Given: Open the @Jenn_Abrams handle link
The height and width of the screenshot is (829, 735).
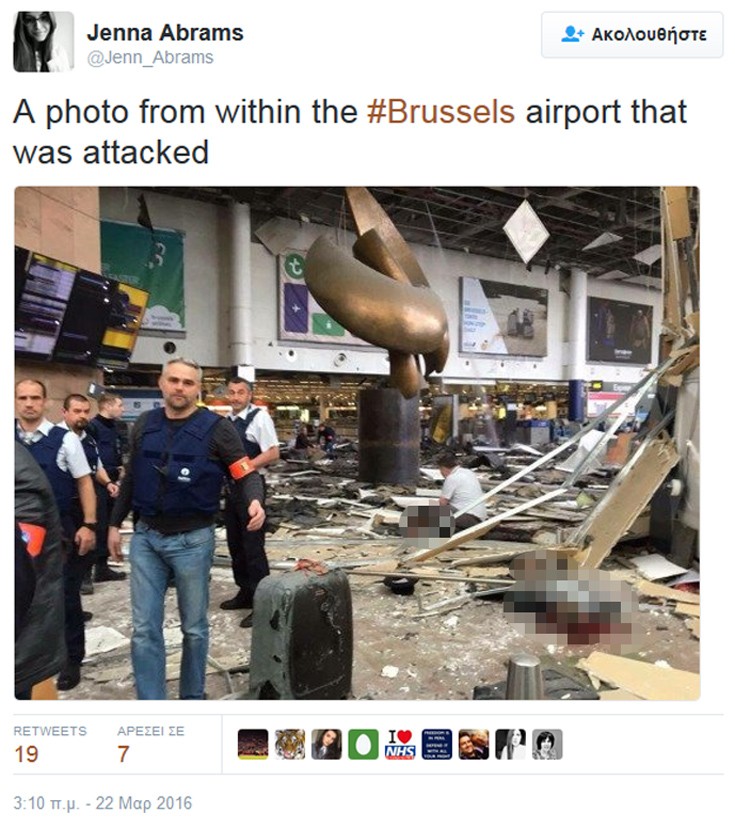Looking at the screenshot, I should (x=150, y=57).
